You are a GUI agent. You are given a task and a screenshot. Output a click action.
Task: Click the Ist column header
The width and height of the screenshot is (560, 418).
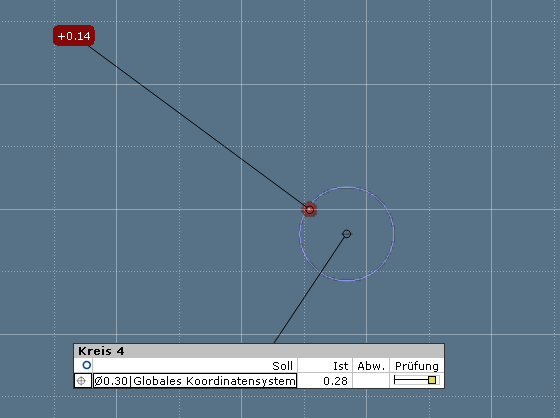pos(340,366)
